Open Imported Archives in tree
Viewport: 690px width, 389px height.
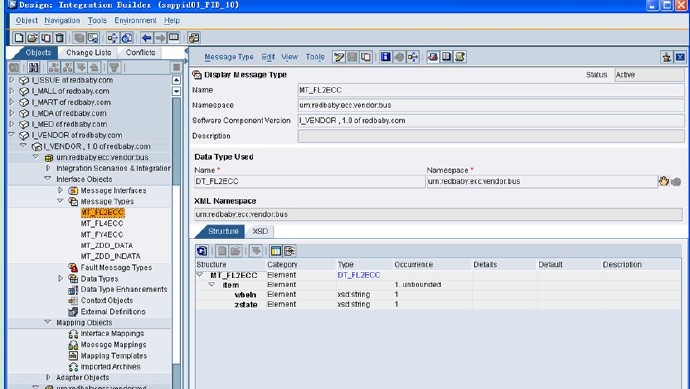click(110, 367)
